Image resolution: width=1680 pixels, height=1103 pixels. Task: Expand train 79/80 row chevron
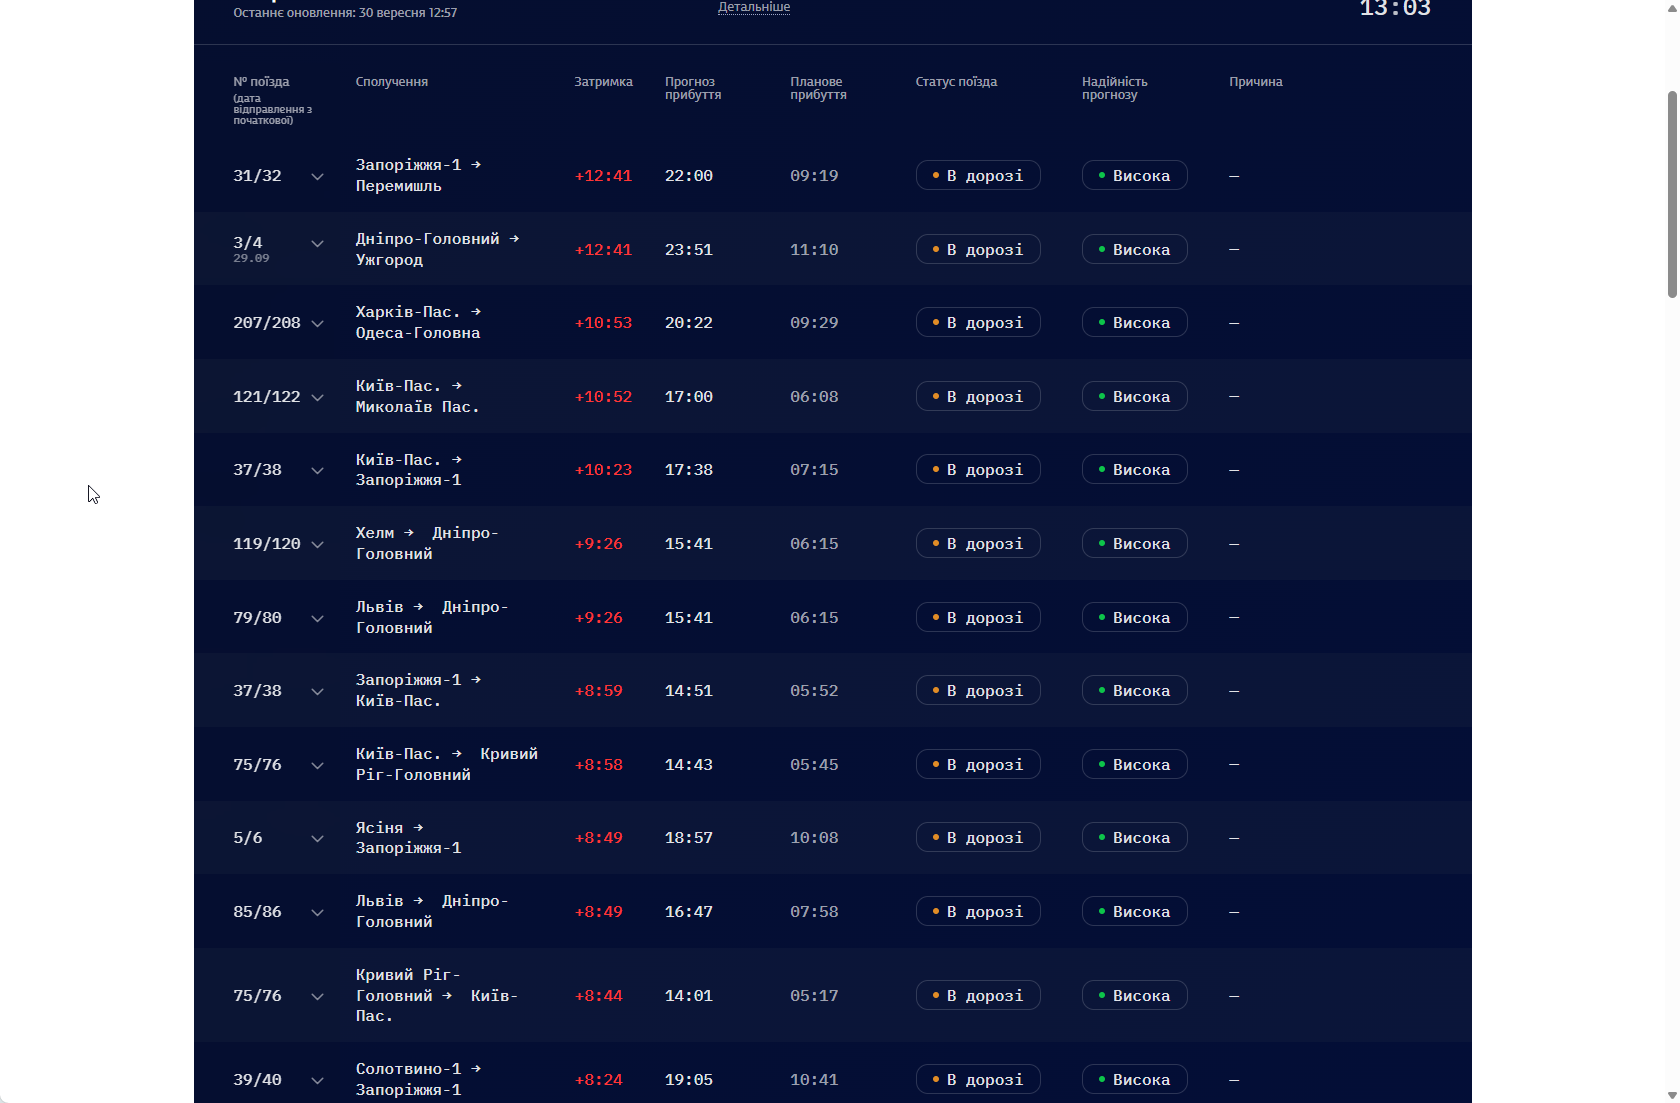tap(317, 619)
